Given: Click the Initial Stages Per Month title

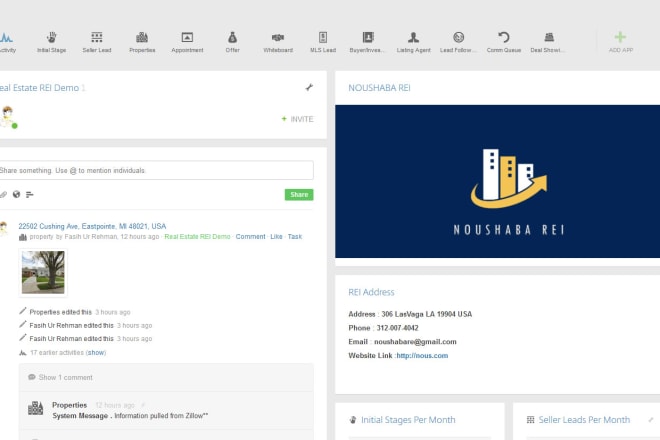Looking at the screenshot, I should click(x=408, y=420).
